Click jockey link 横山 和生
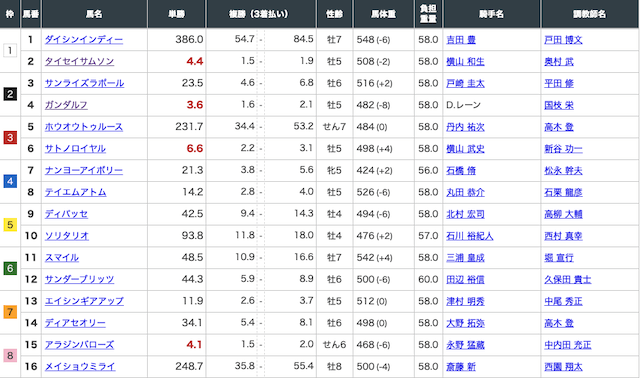 465,61
